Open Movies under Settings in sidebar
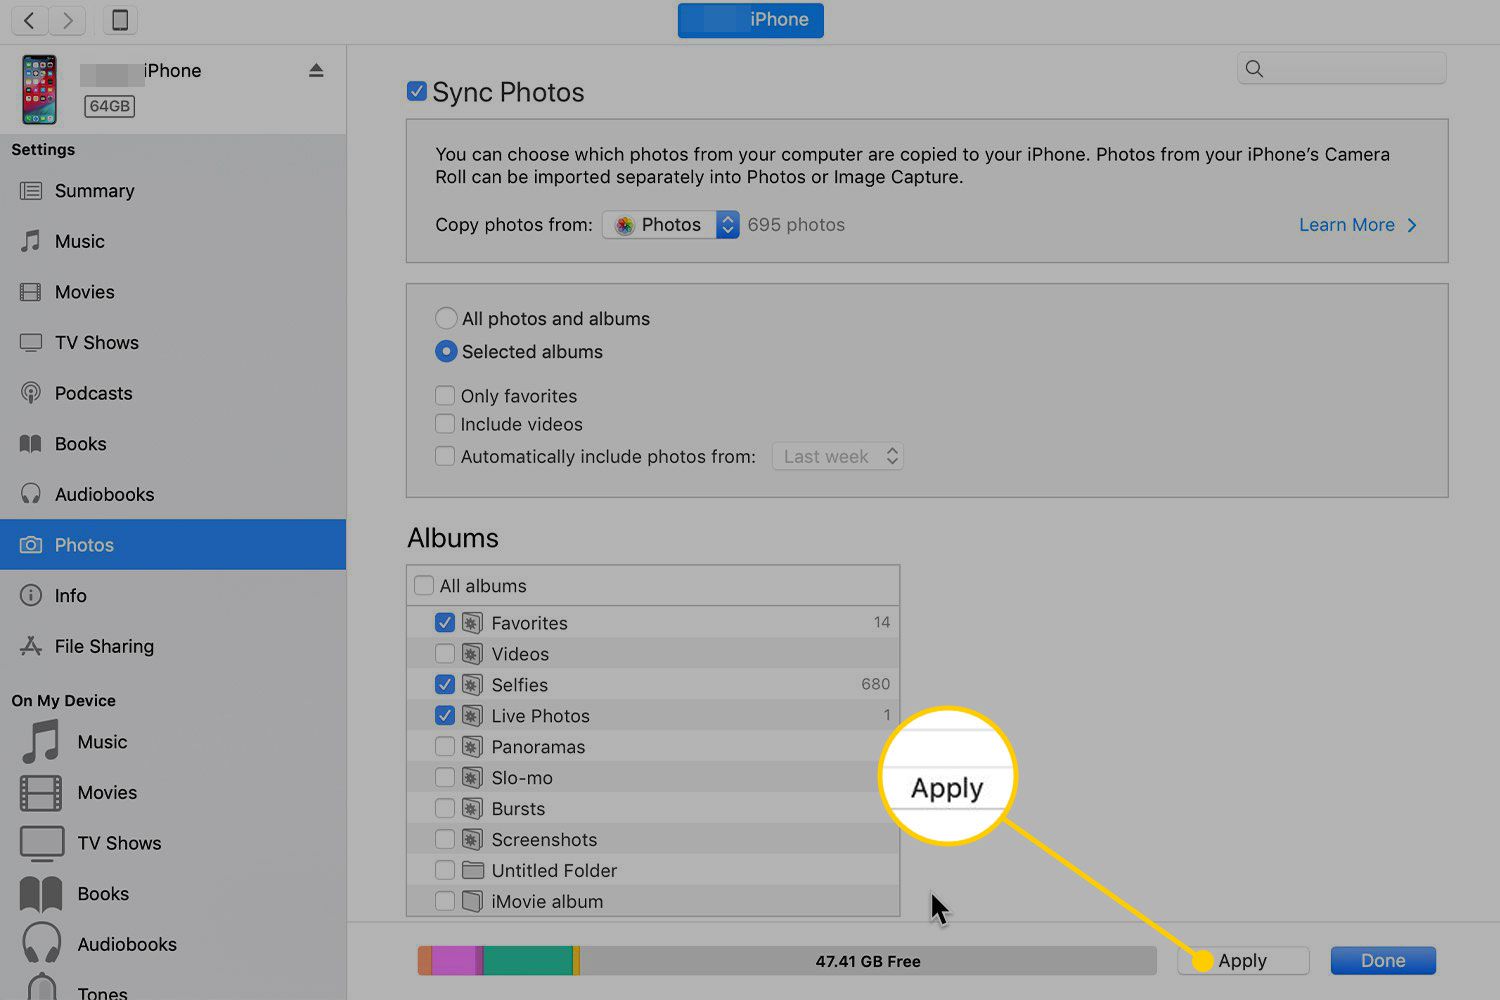The width and height of the screenshot is (1500, 1000). [173, 292]
